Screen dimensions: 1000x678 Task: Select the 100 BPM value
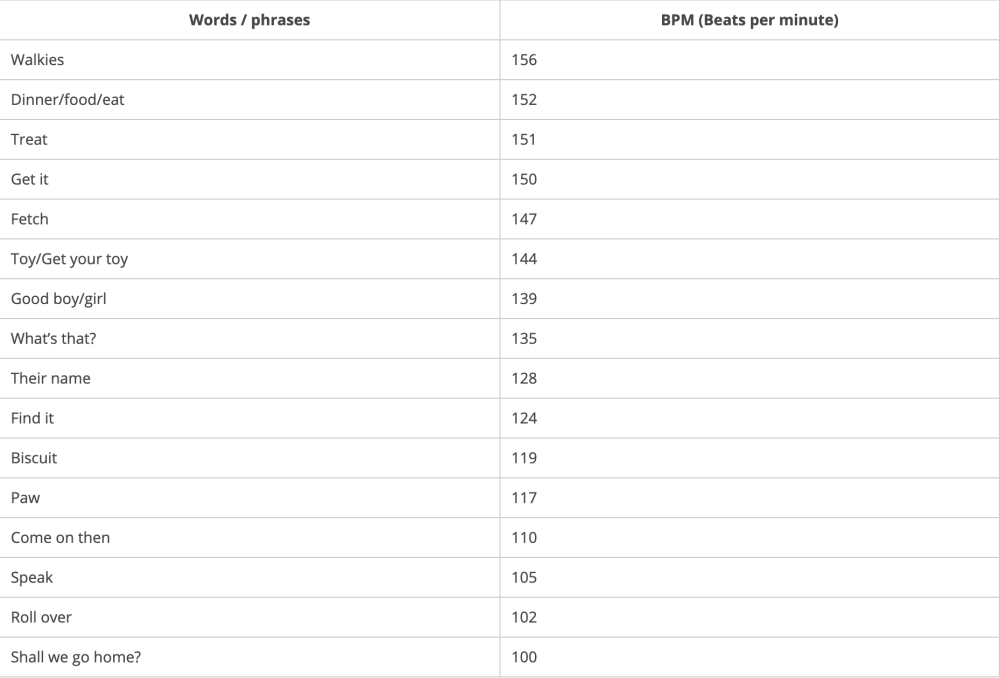click(524, 658)
